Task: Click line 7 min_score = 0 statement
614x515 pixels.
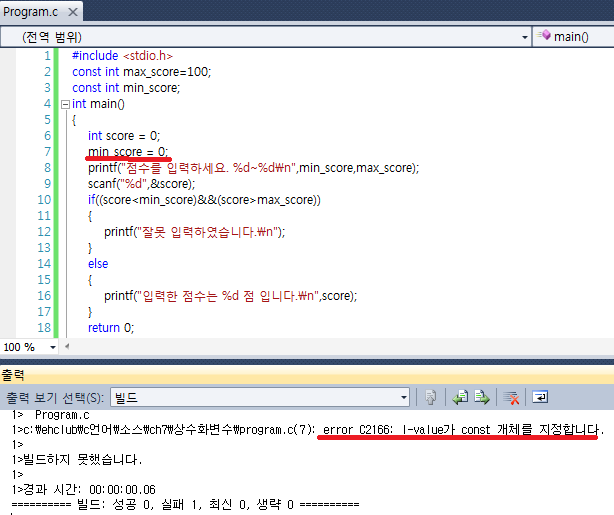Action: [x=128, y=152]
